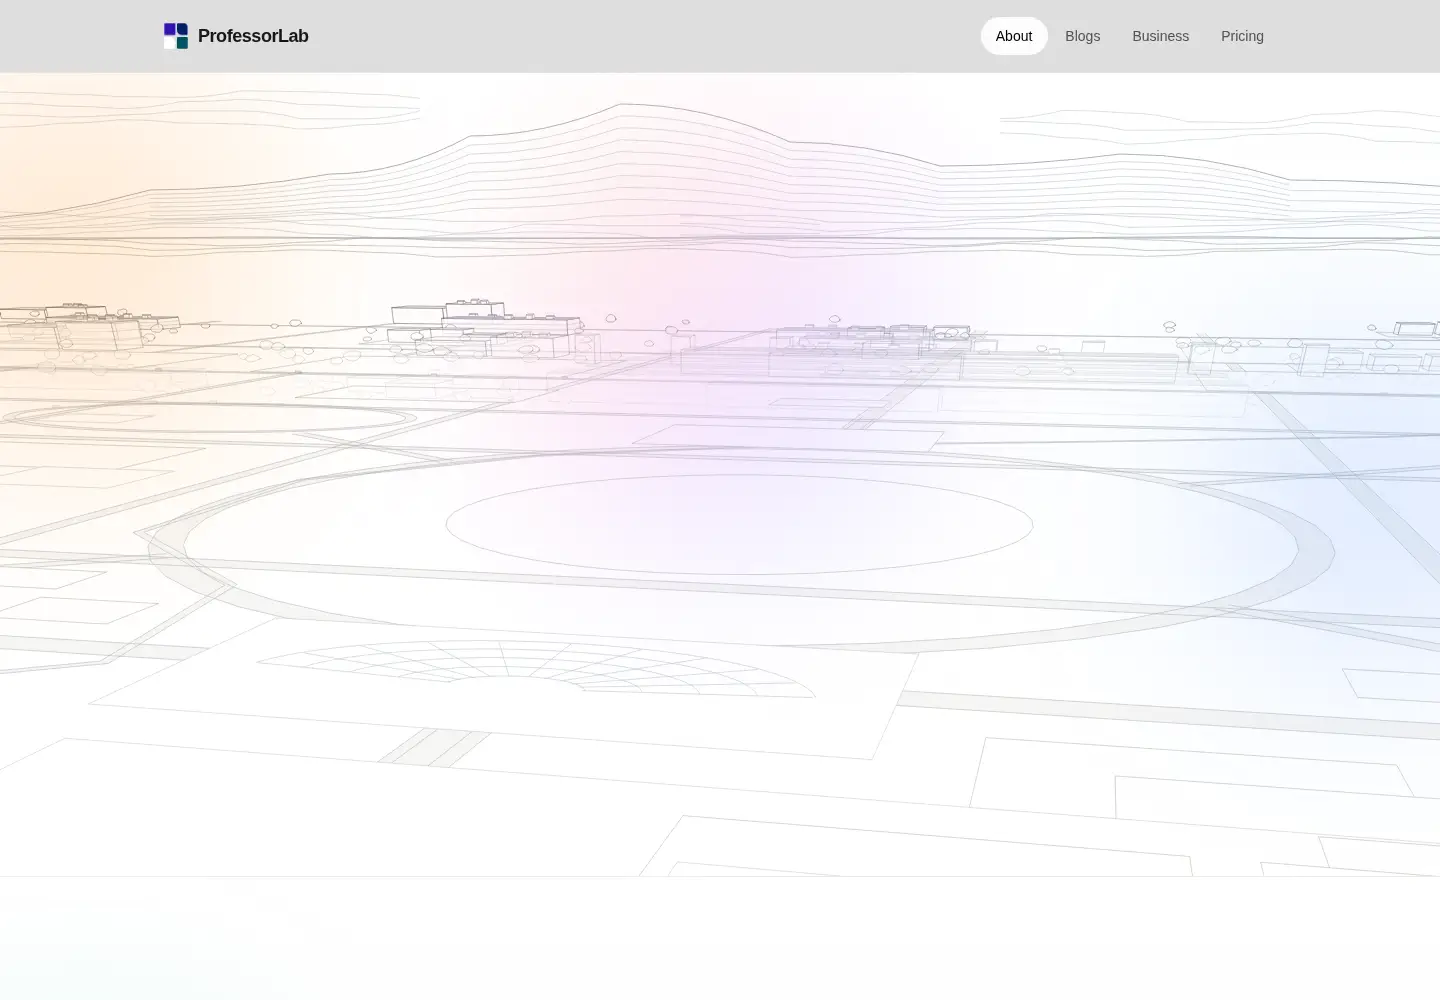Go to the Business page
1440x1000 pixels.
point(1161,36)
